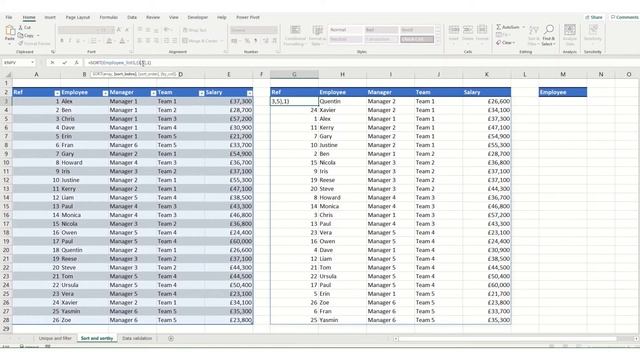Viewport: 640px width, 360px height.
Task: Click the Conditional Formatting icon
Action: coord(295,30)
